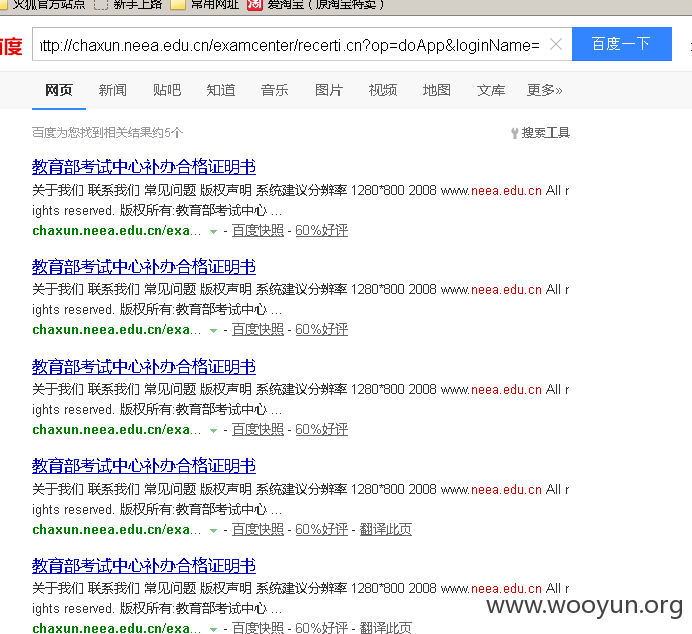
Task: Open the 新手上路 bookmark
Action: tap(138, 4)
